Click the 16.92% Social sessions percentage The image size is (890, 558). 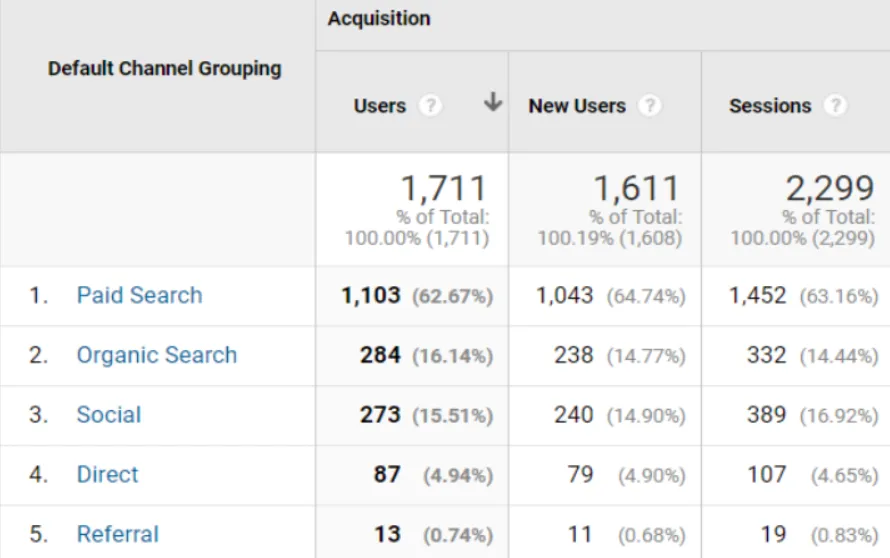point(839,416)
